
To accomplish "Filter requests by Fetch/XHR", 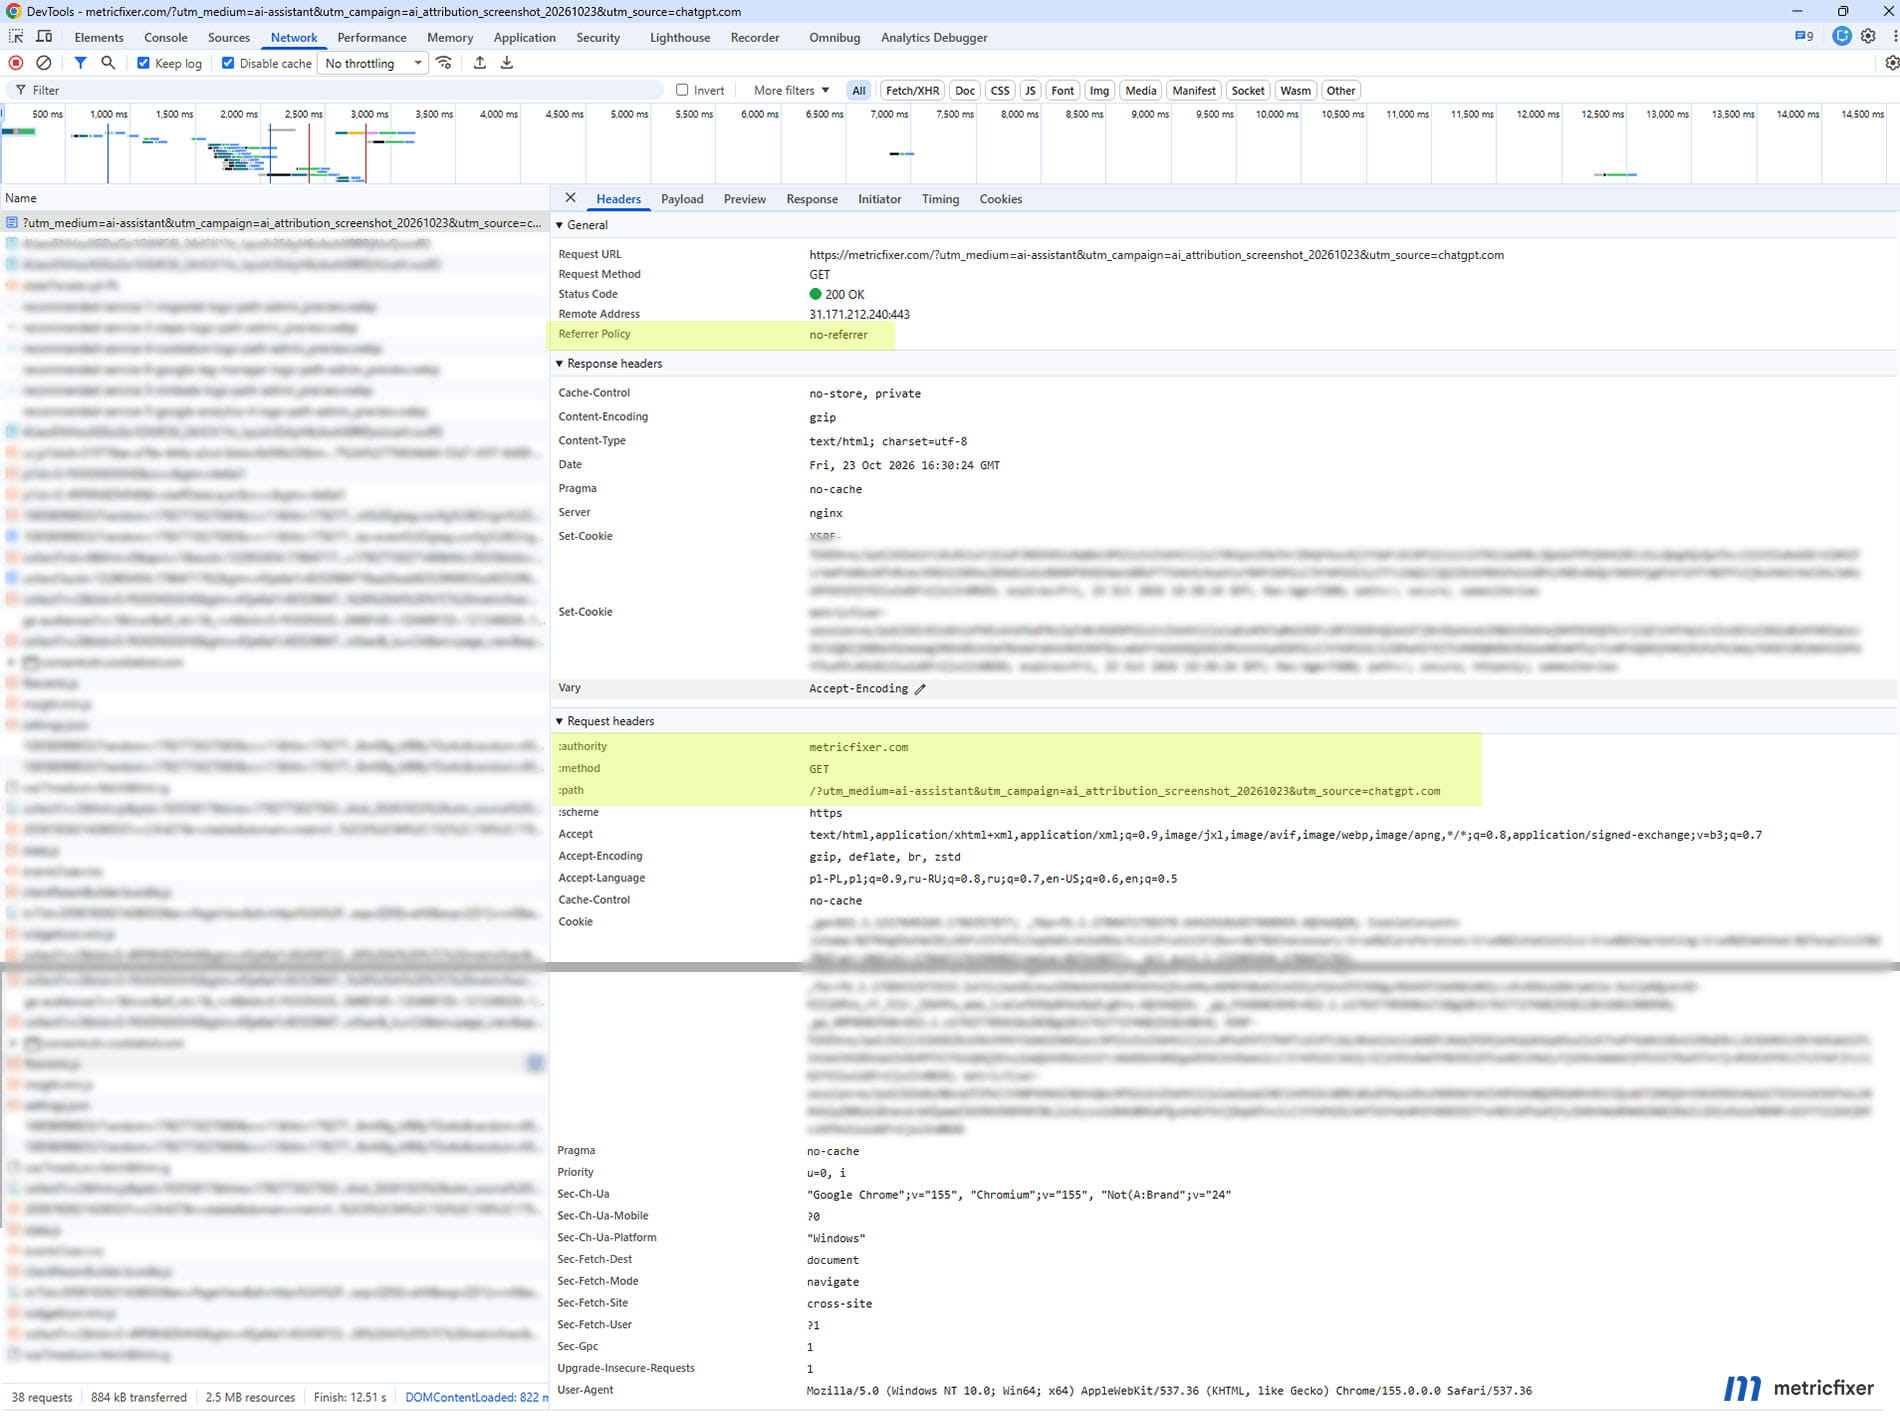I will (912, 90).
